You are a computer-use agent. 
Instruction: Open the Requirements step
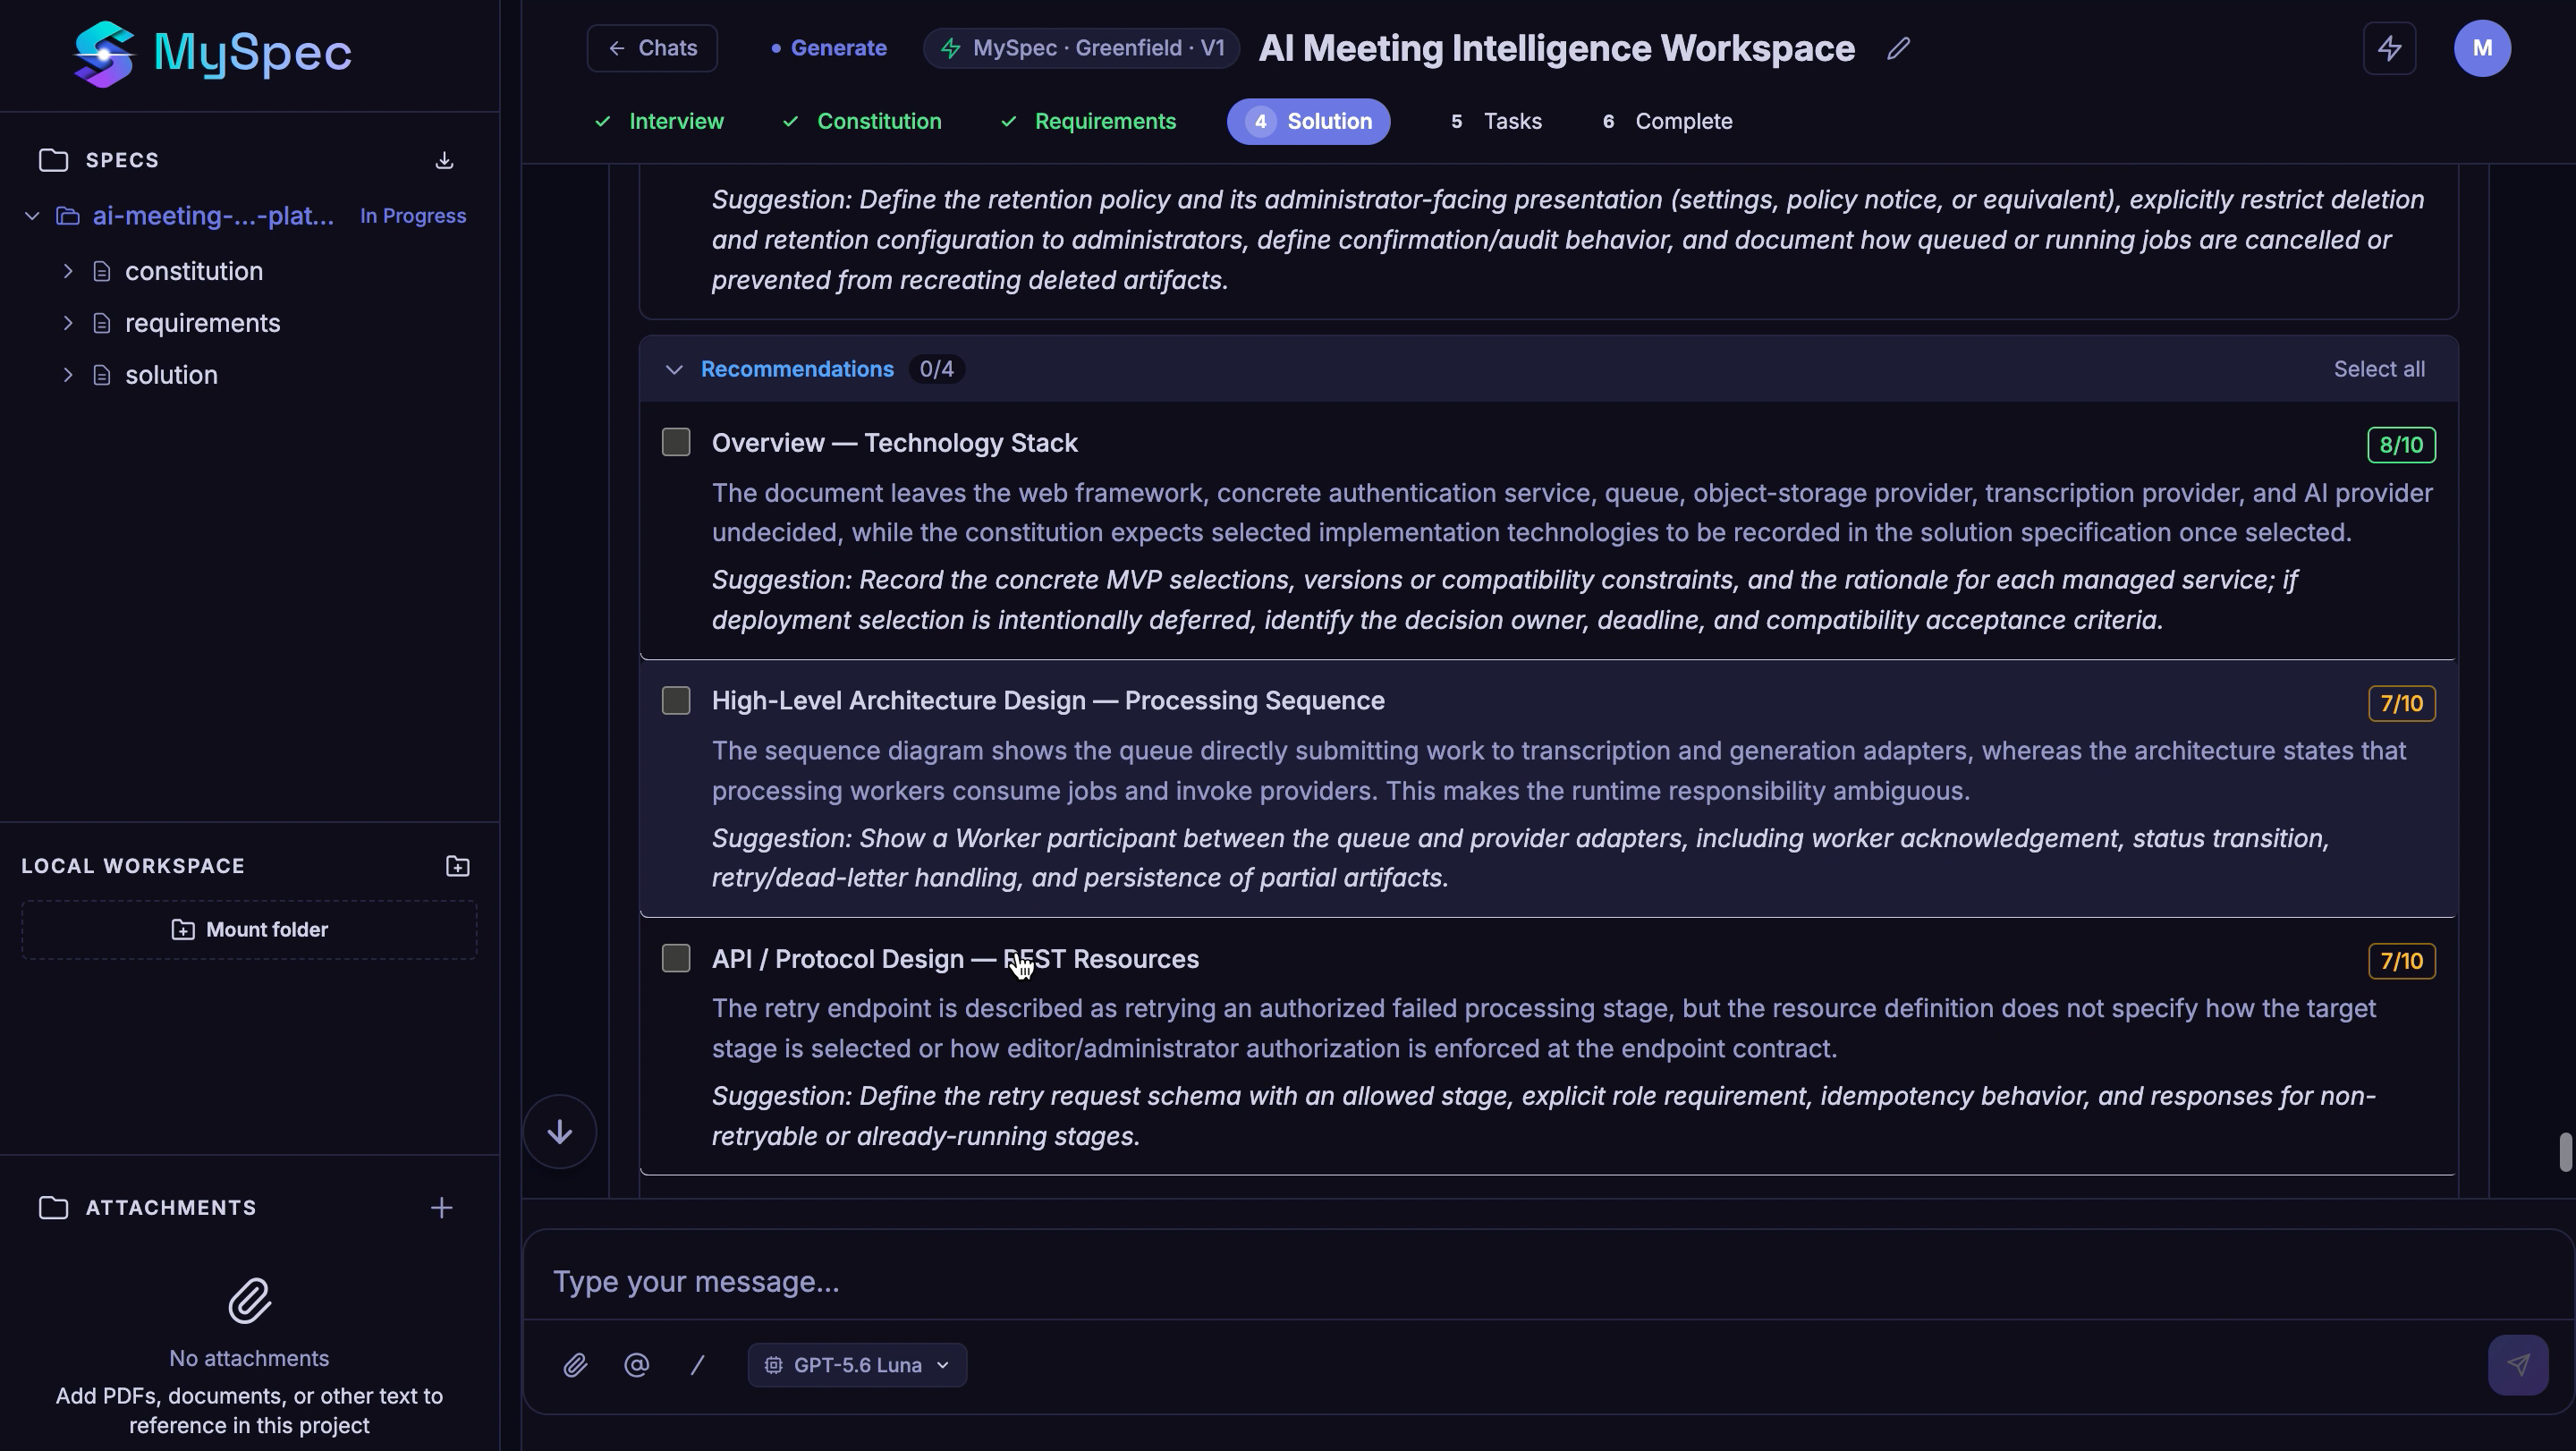(1088, 122)
